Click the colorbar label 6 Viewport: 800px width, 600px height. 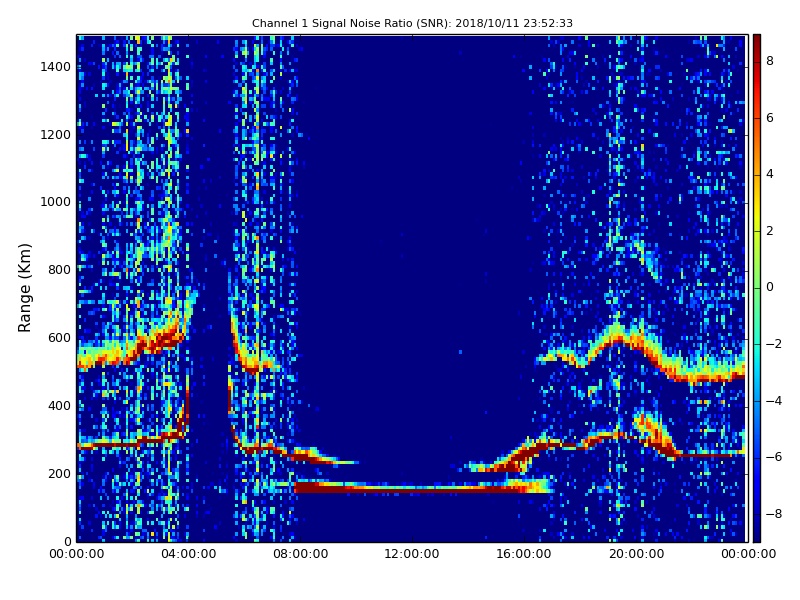(769, 118)
